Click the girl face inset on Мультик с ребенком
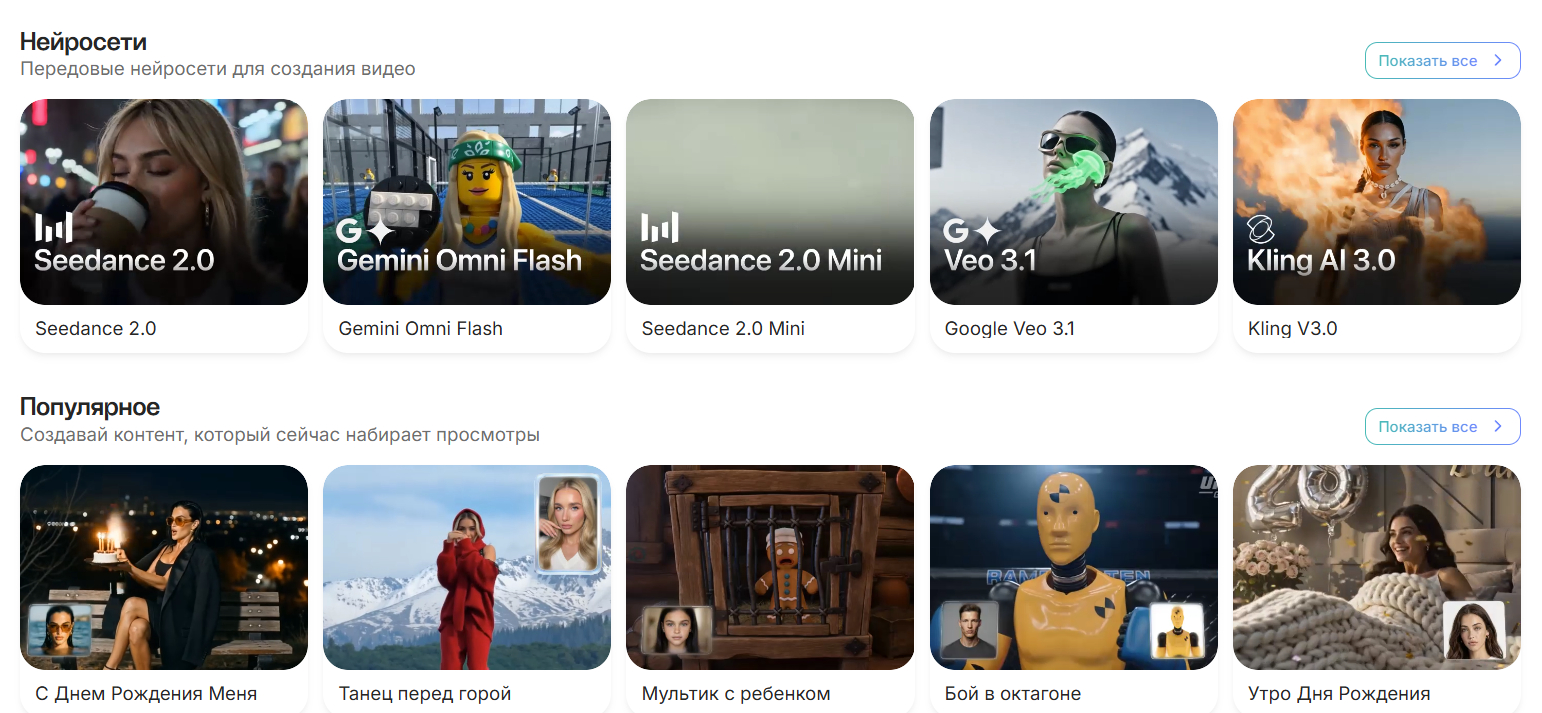 676,630
